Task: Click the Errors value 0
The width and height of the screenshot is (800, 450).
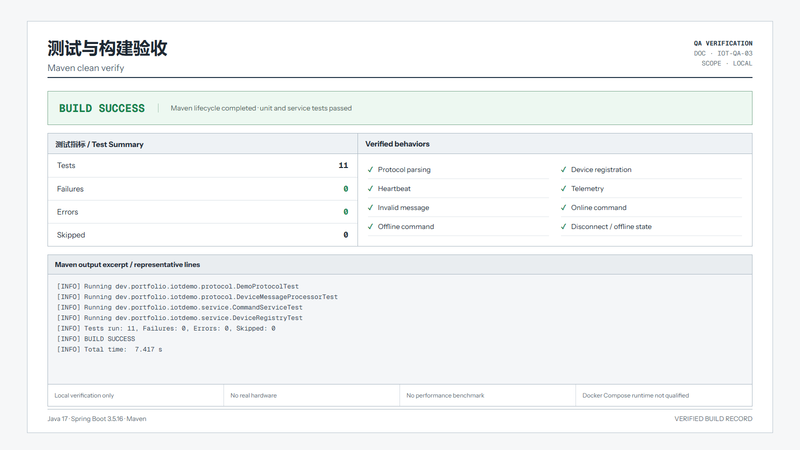Action: click(346, 212)
